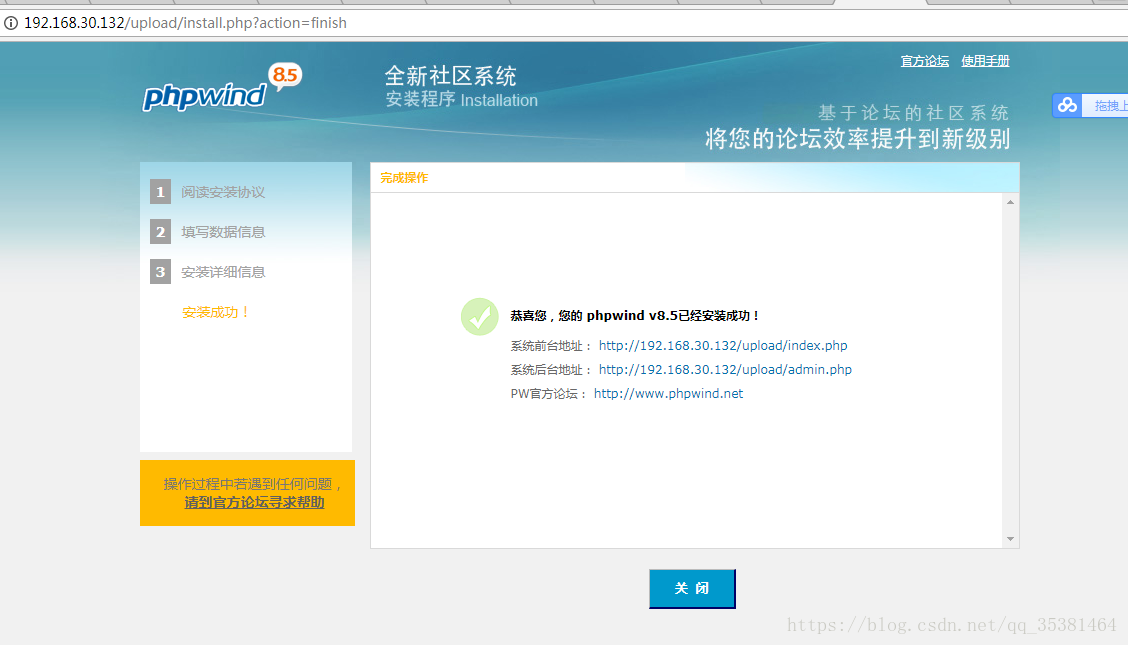Image resolution: width=1128 pixels, height=645 pixels.
Task: Click the step 1 number badge
Action: pos(160,192)
